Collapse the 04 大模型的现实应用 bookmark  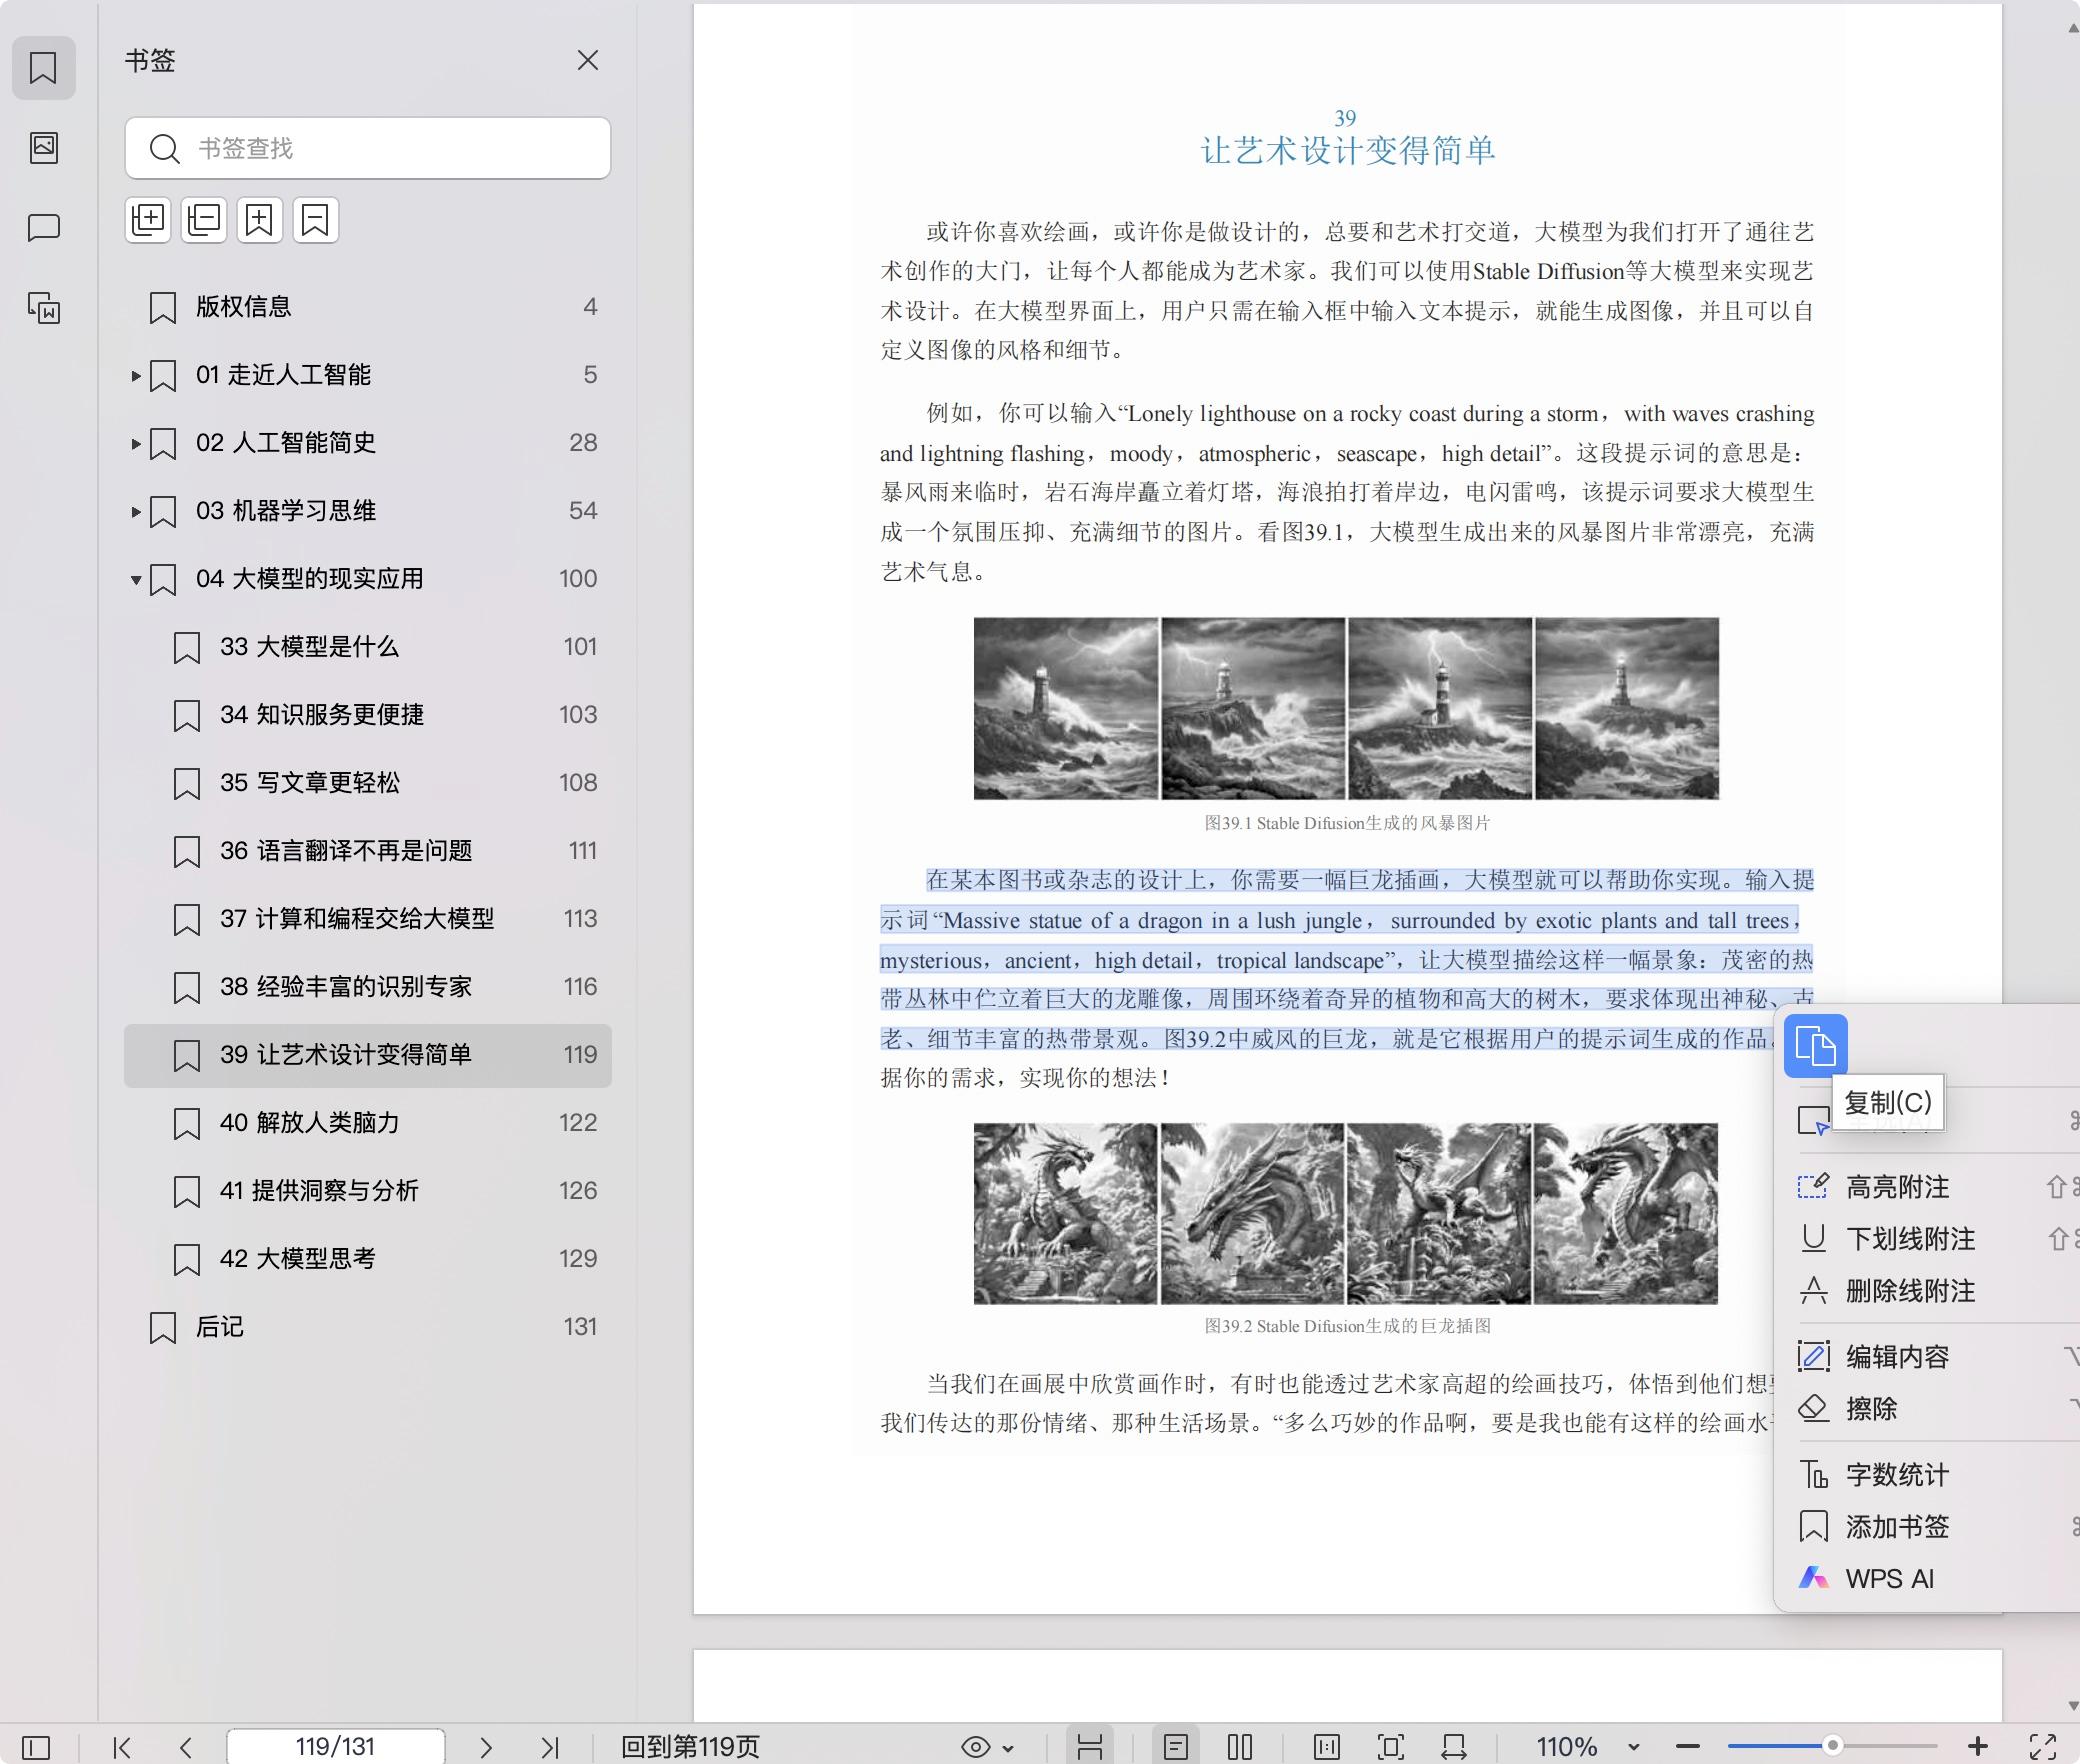136,580
